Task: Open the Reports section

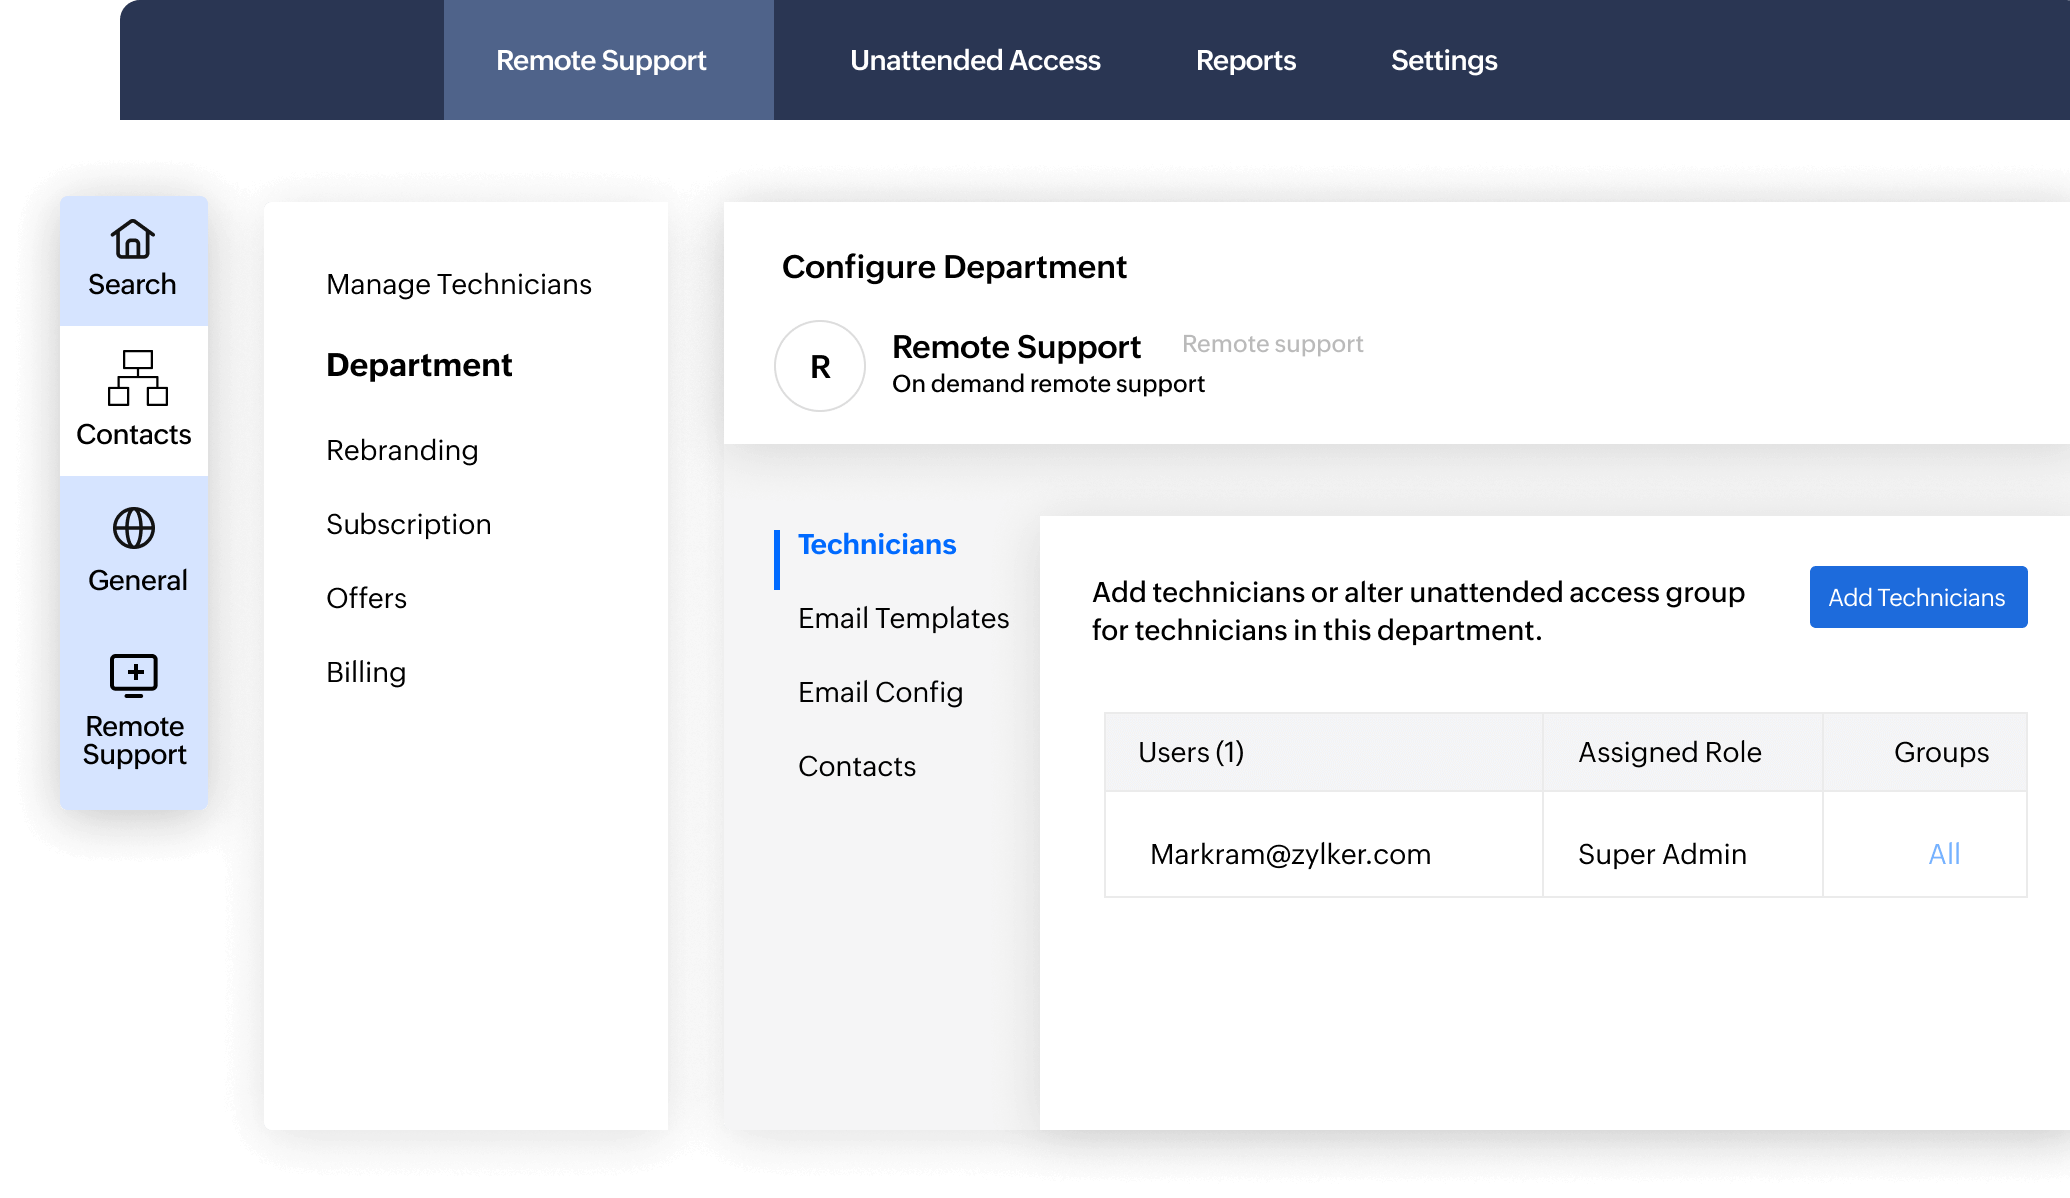Action: point(1246,60)
